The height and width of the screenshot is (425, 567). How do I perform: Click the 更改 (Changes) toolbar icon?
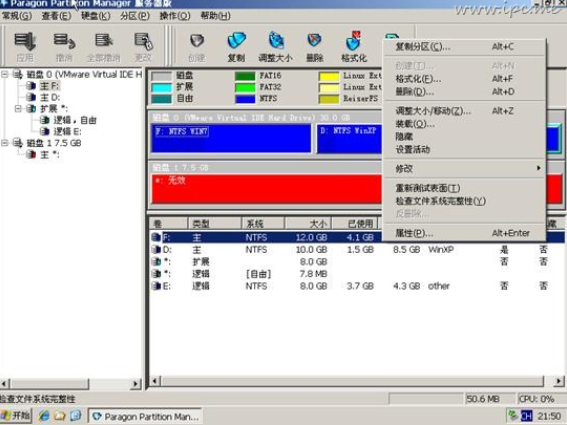(143, 47)
